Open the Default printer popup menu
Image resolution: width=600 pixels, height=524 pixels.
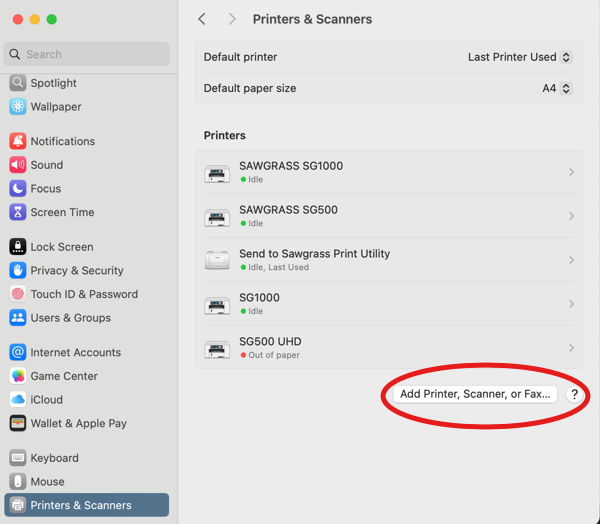point(520,57)
